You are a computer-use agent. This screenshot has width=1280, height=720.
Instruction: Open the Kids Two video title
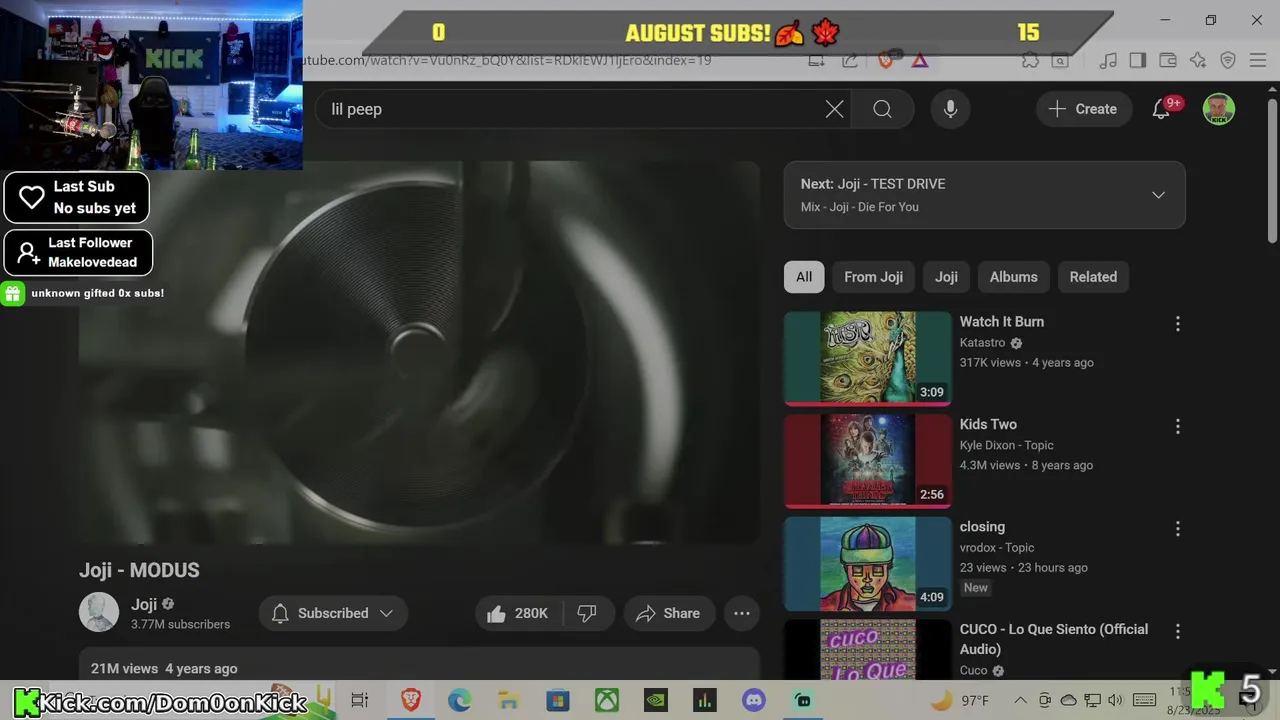[988, 424]
